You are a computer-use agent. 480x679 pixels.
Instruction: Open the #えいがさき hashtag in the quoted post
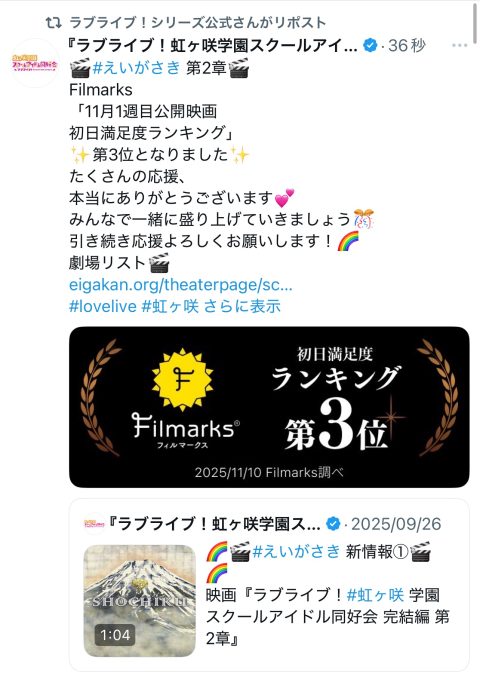tap(296, 552)
